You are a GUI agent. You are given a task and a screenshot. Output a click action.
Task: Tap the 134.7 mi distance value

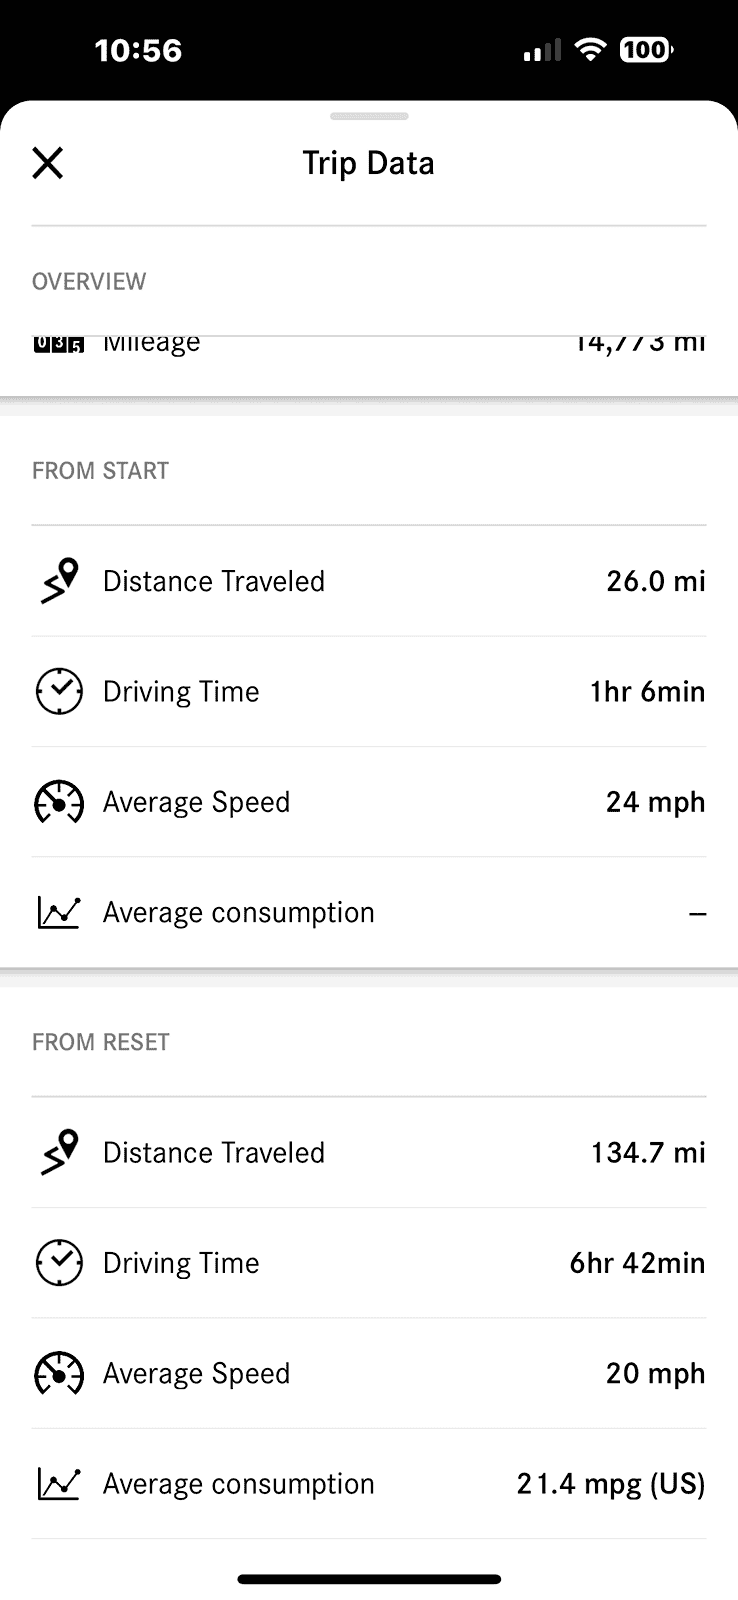(648, 1153)
